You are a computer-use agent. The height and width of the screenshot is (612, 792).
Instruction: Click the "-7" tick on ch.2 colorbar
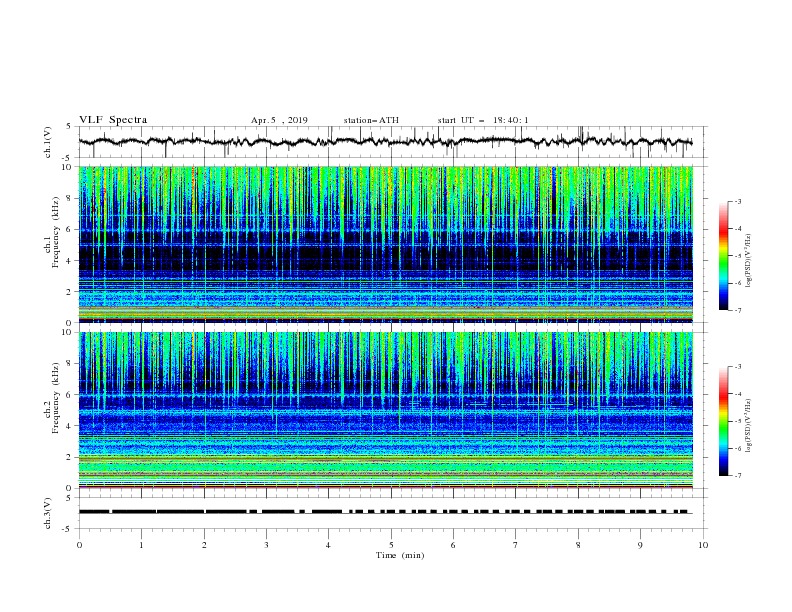click(737, 476)
